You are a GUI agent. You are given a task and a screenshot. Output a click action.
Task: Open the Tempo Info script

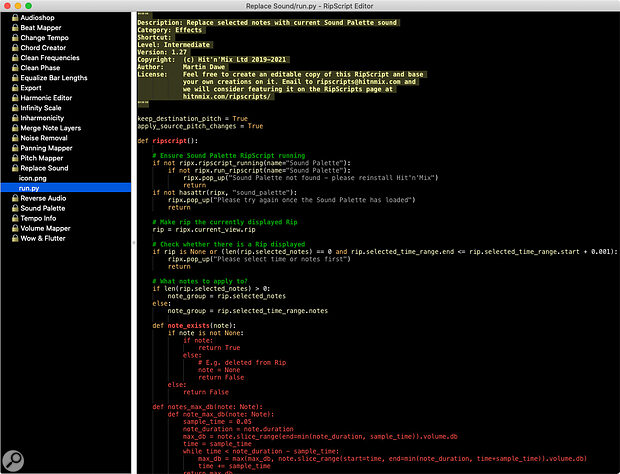click(x=38, y=218)
